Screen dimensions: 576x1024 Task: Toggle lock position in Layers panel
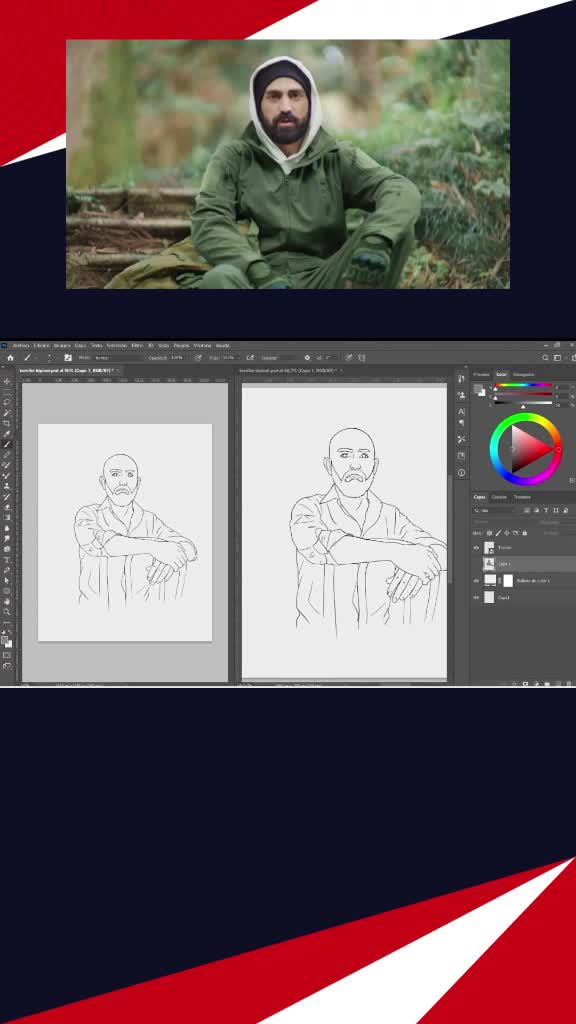tap(507, 533)
